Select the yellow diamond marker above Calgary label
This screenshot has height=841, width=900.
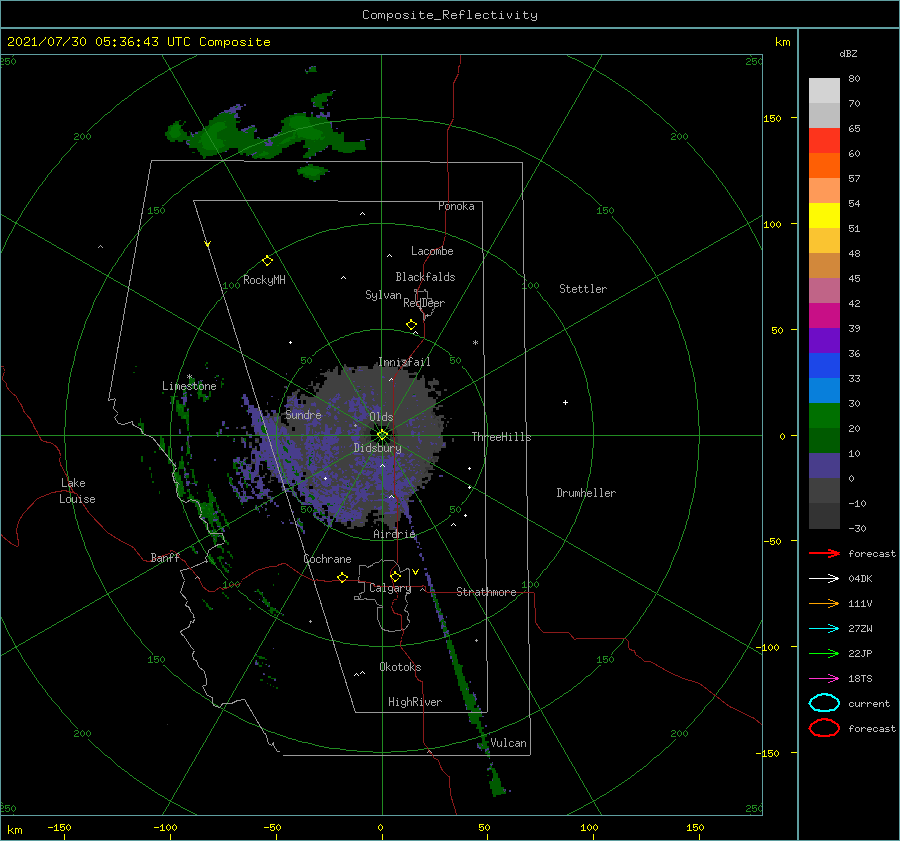pyautogui.click(x=395, y=576)
